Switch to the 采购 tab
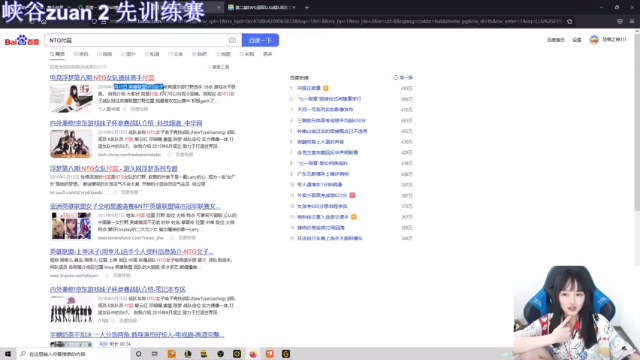Image resolution: width=640 pixels, height=360 pixels. [x=247, y=54]
